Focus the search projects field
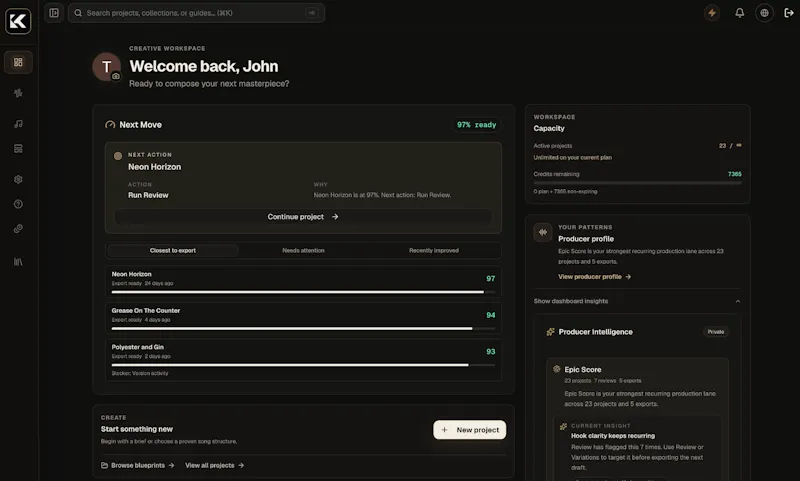Screen dimensions: 800x481 [196, 13]
